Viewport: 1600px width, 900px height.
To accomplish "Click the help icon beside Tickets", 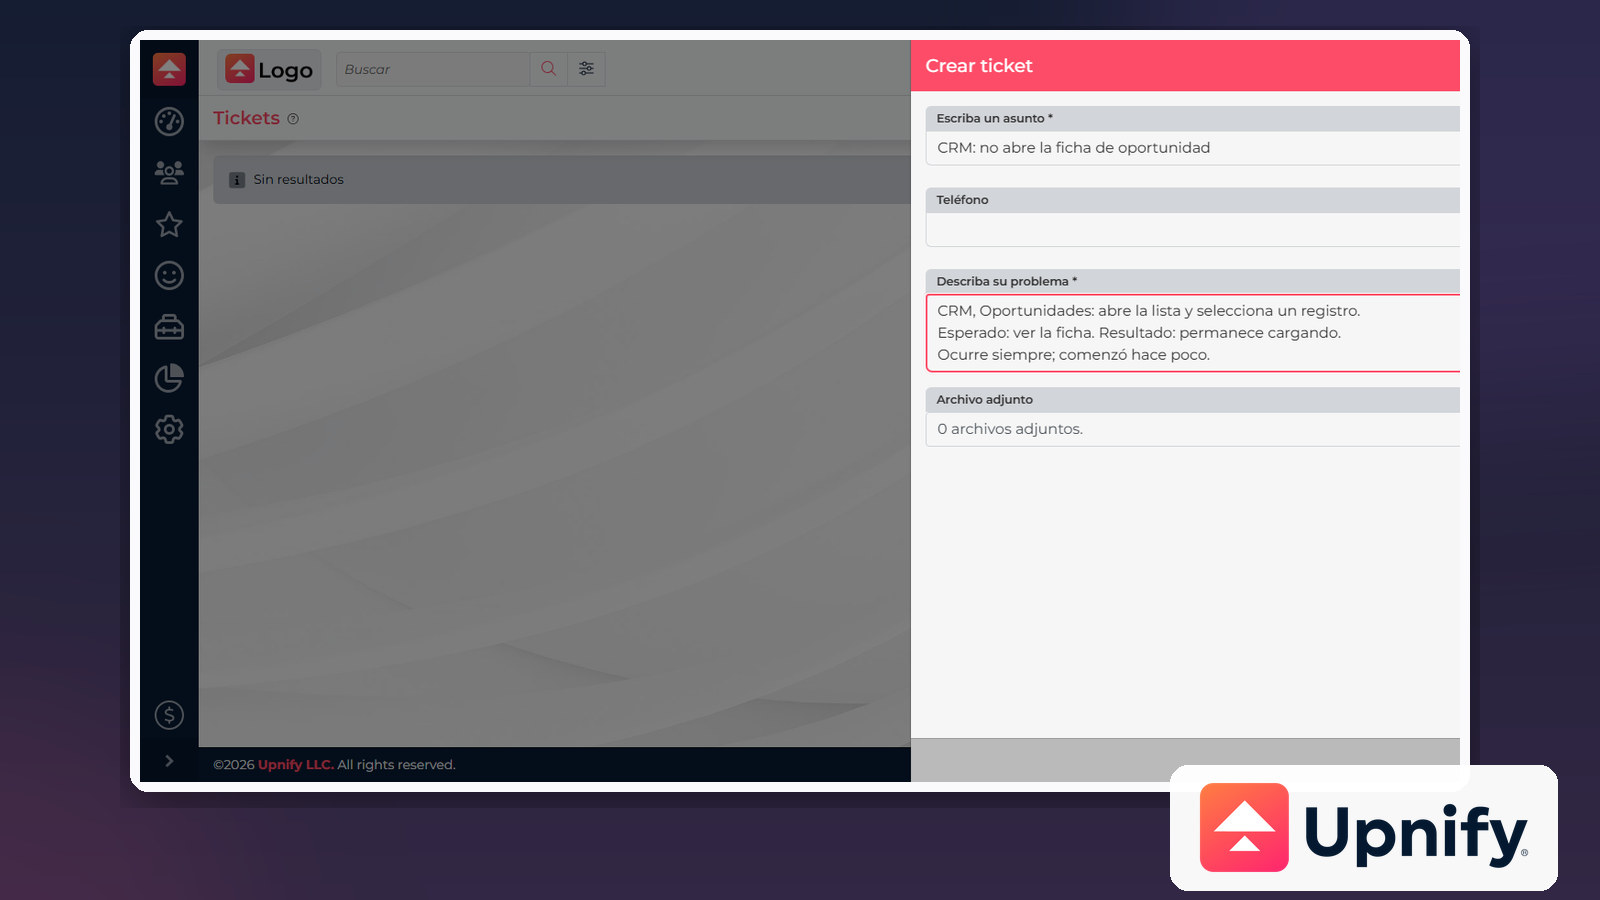I will click(x=293, y=119).
